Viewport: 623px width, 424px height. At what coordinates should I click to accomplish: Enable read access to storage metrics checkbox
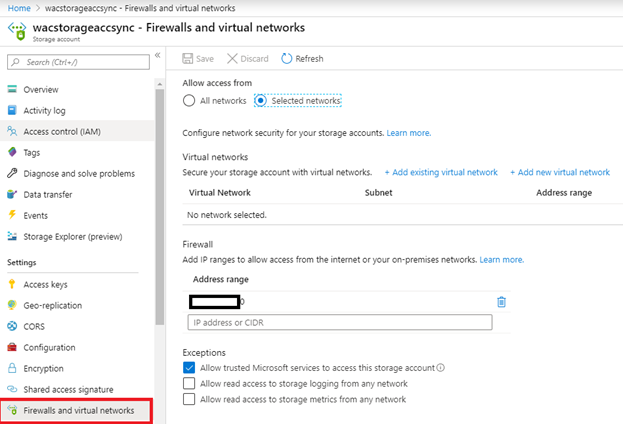click(x=189, y=399)
